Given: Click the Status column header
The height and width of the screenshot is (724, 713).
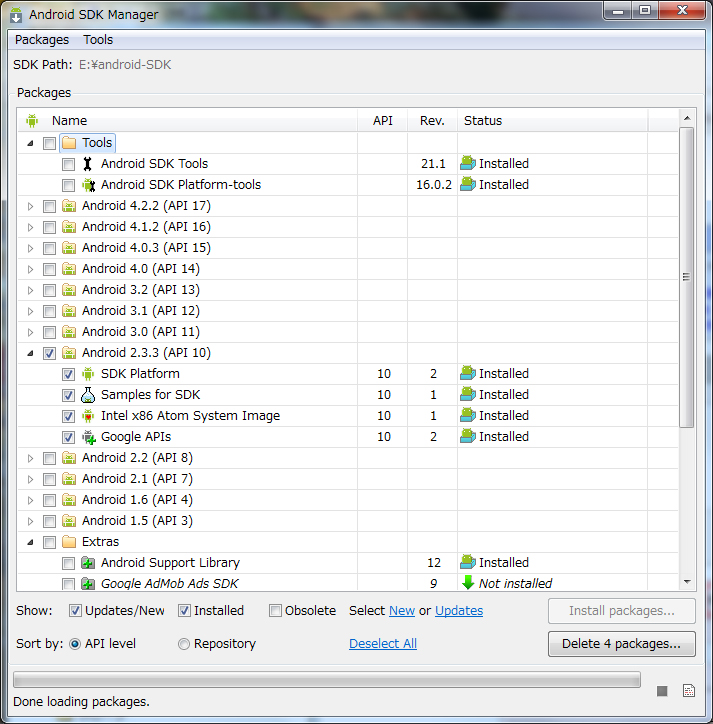Looking at the screenshot, I should pos(552,121).
